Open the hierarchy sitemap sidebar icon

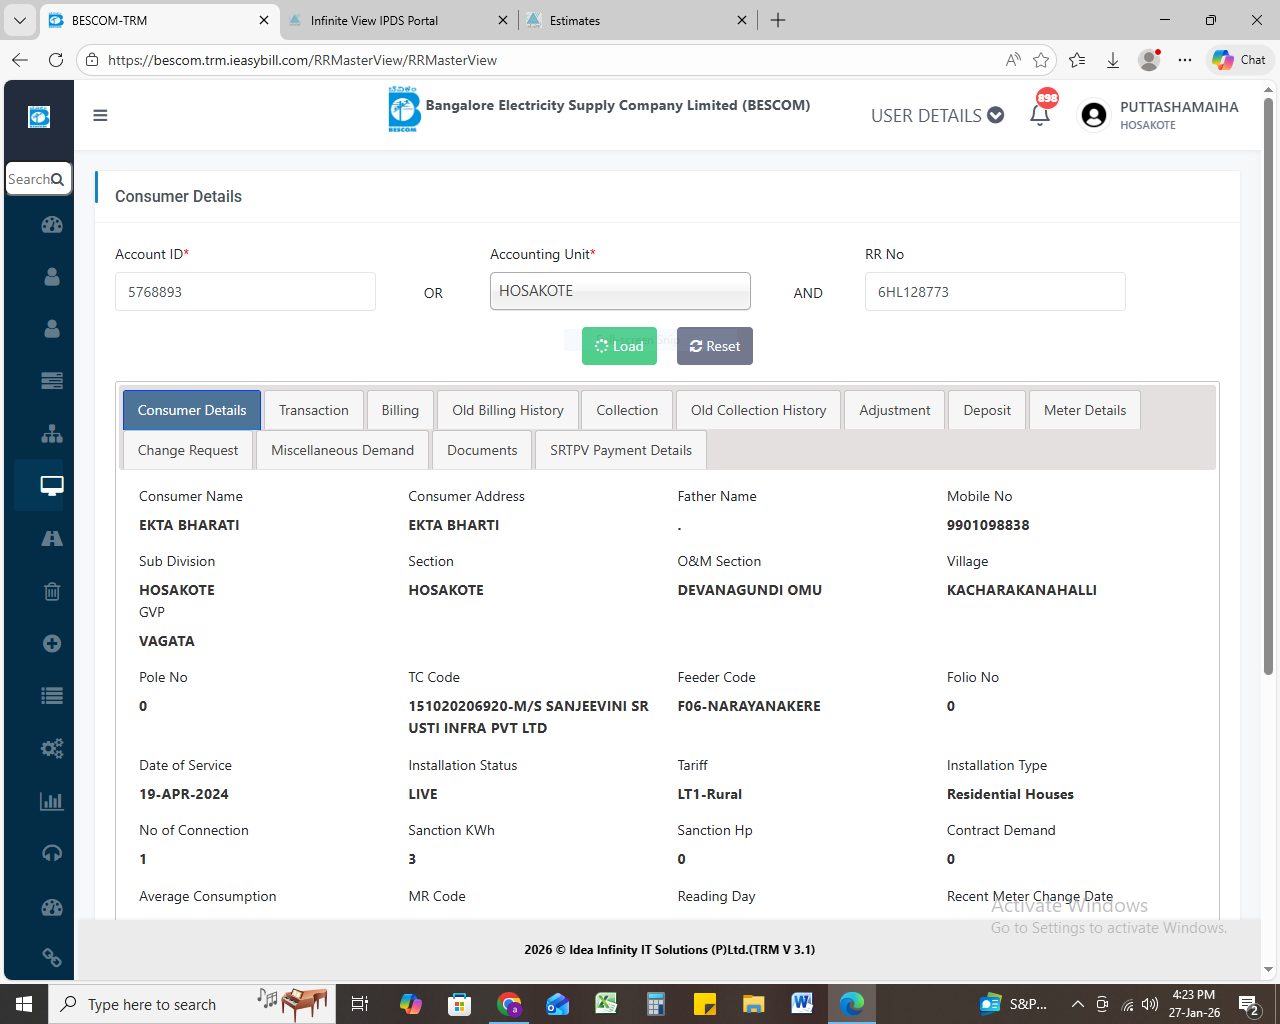point(52,434)
